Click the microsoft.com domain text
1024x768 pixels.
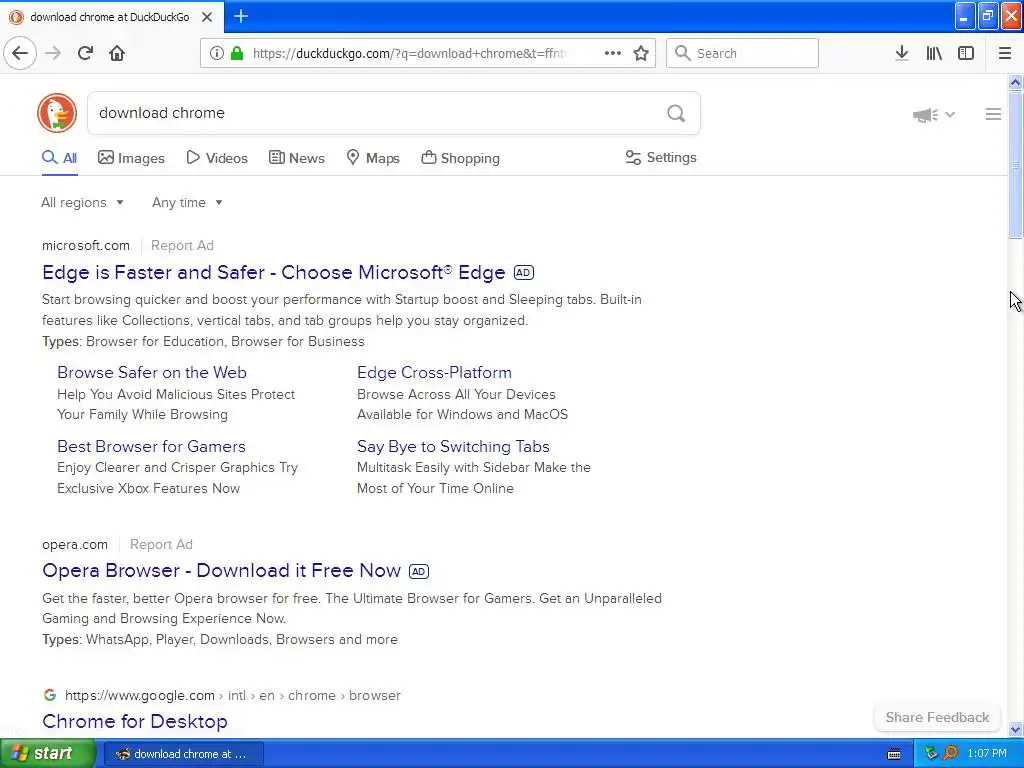tap(86, 246)
